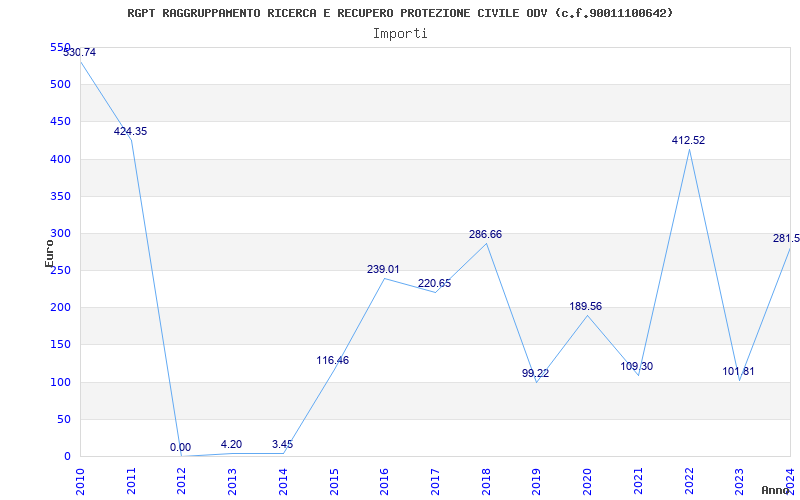Click the 99.22 data label
Image resolution: width=800 pixels, height=500 pixels.
[x=535, y=373]
